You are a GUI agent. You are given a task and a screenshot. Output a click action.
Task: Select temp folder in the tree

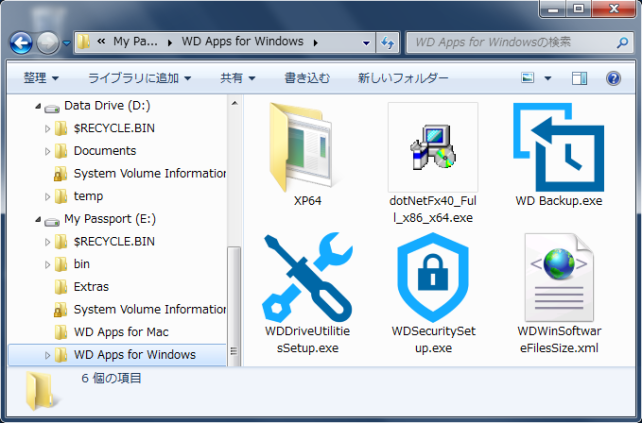click(88, 197)
